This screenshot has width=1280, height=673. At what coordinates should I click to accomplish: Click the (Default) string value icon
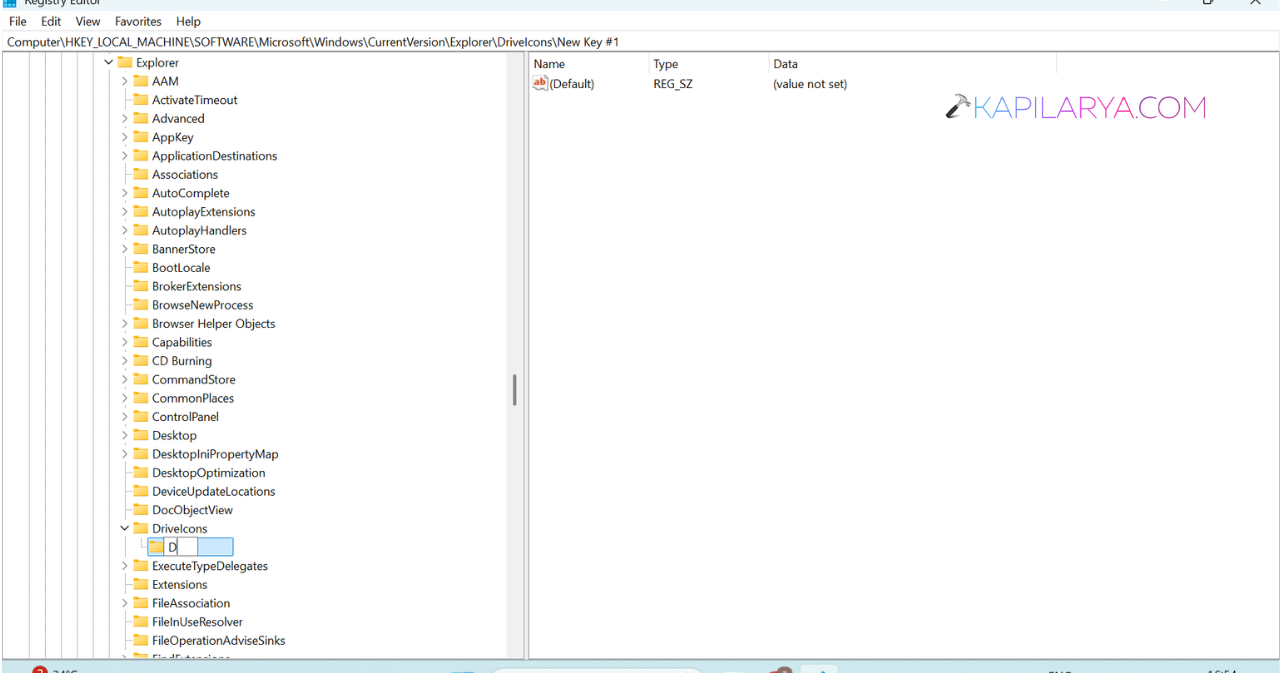[540, 84]
